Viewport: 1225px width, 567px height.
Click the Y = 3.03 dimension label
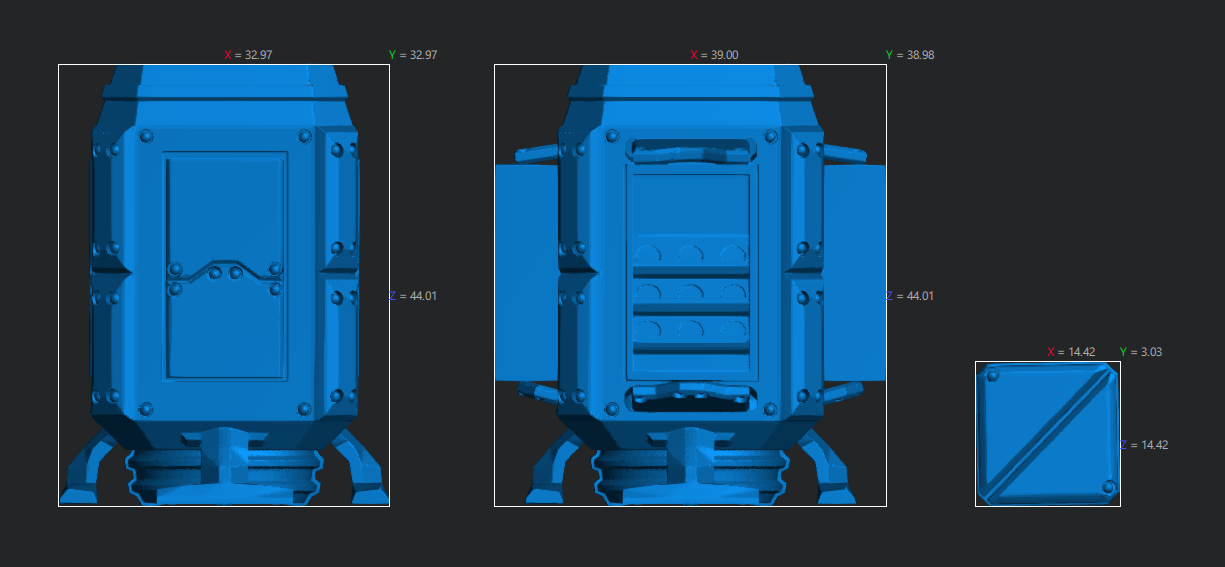pos(1141,352)
